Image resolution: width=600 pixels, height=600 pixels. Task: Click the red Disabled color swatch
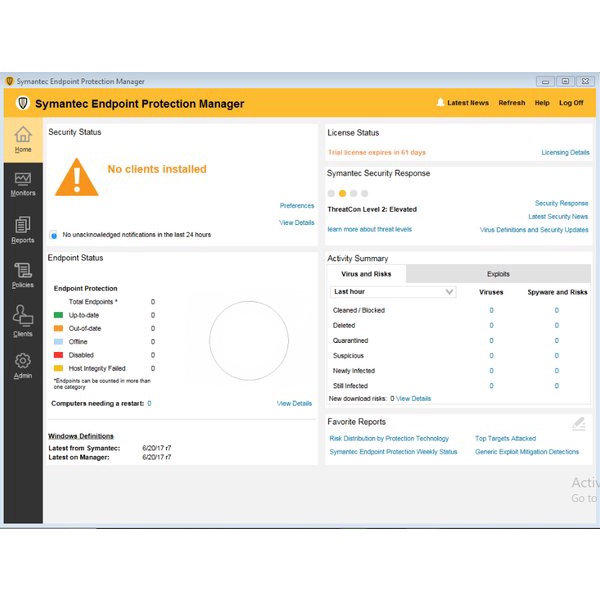point(58,355)
